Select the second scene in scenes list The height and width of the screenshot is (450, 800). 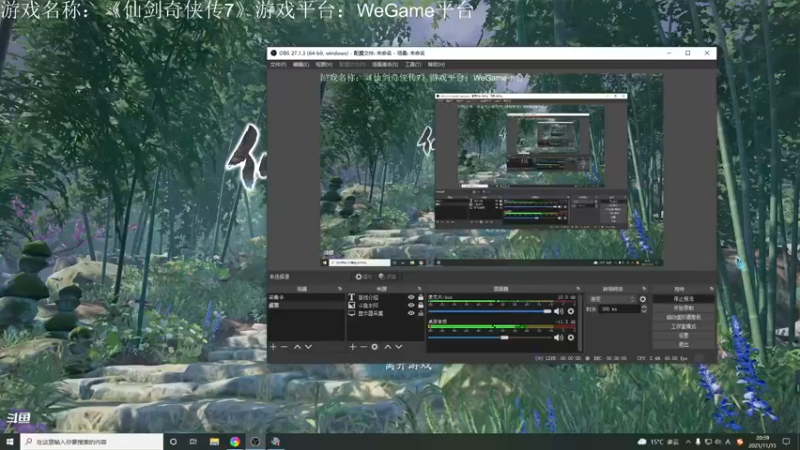coord(306,305)
